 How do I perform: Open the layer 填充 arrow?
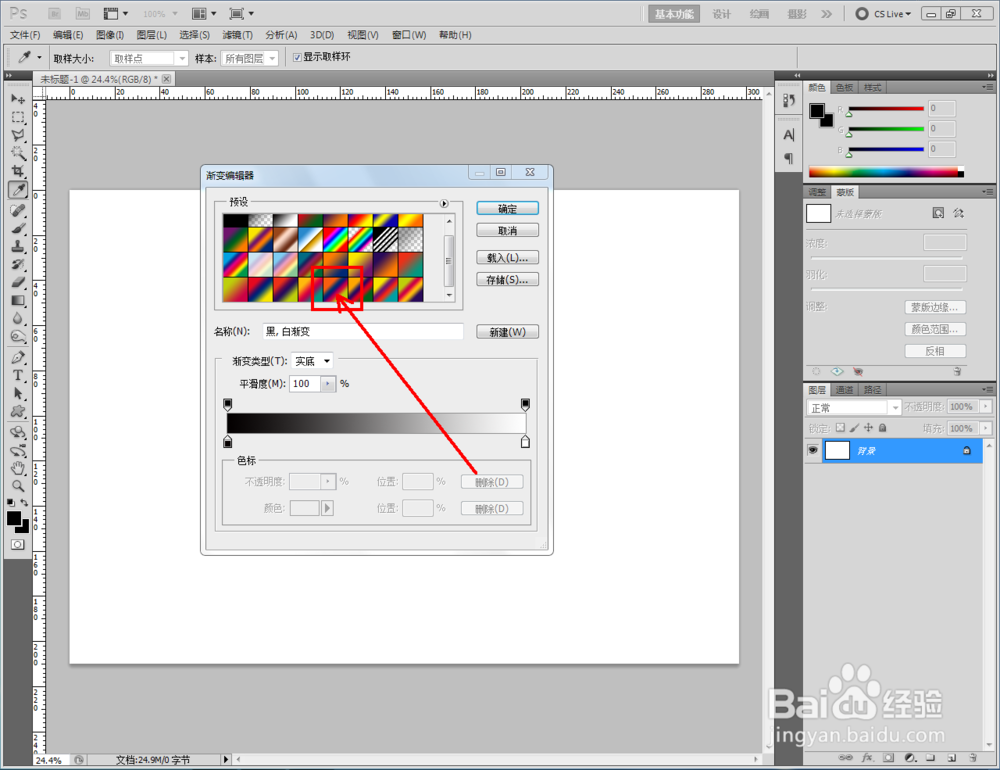tap(986, 428)
